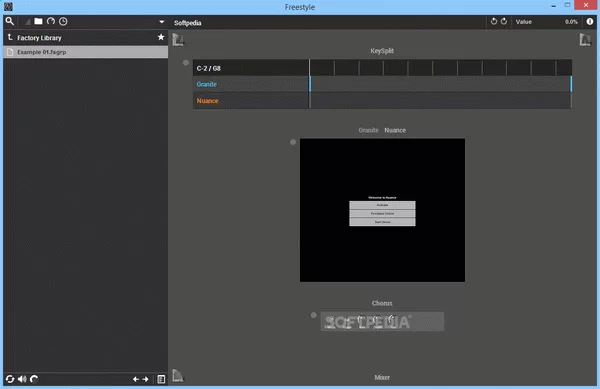Click the folder icon in the browser toolbar
This screenshot has width=600, height=389.
point(38,21)
